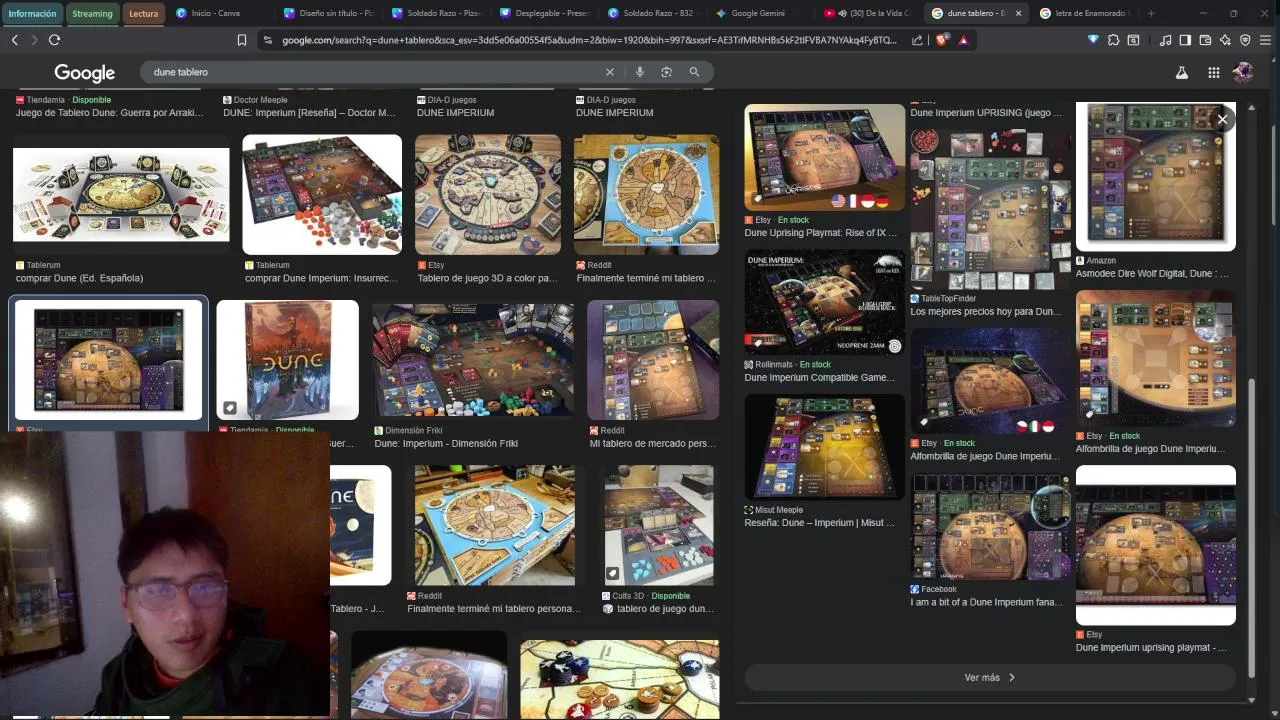Open the Cults 3D tablero de juego thumbnail
1280x720 pixels.
(x=658, y=525)
